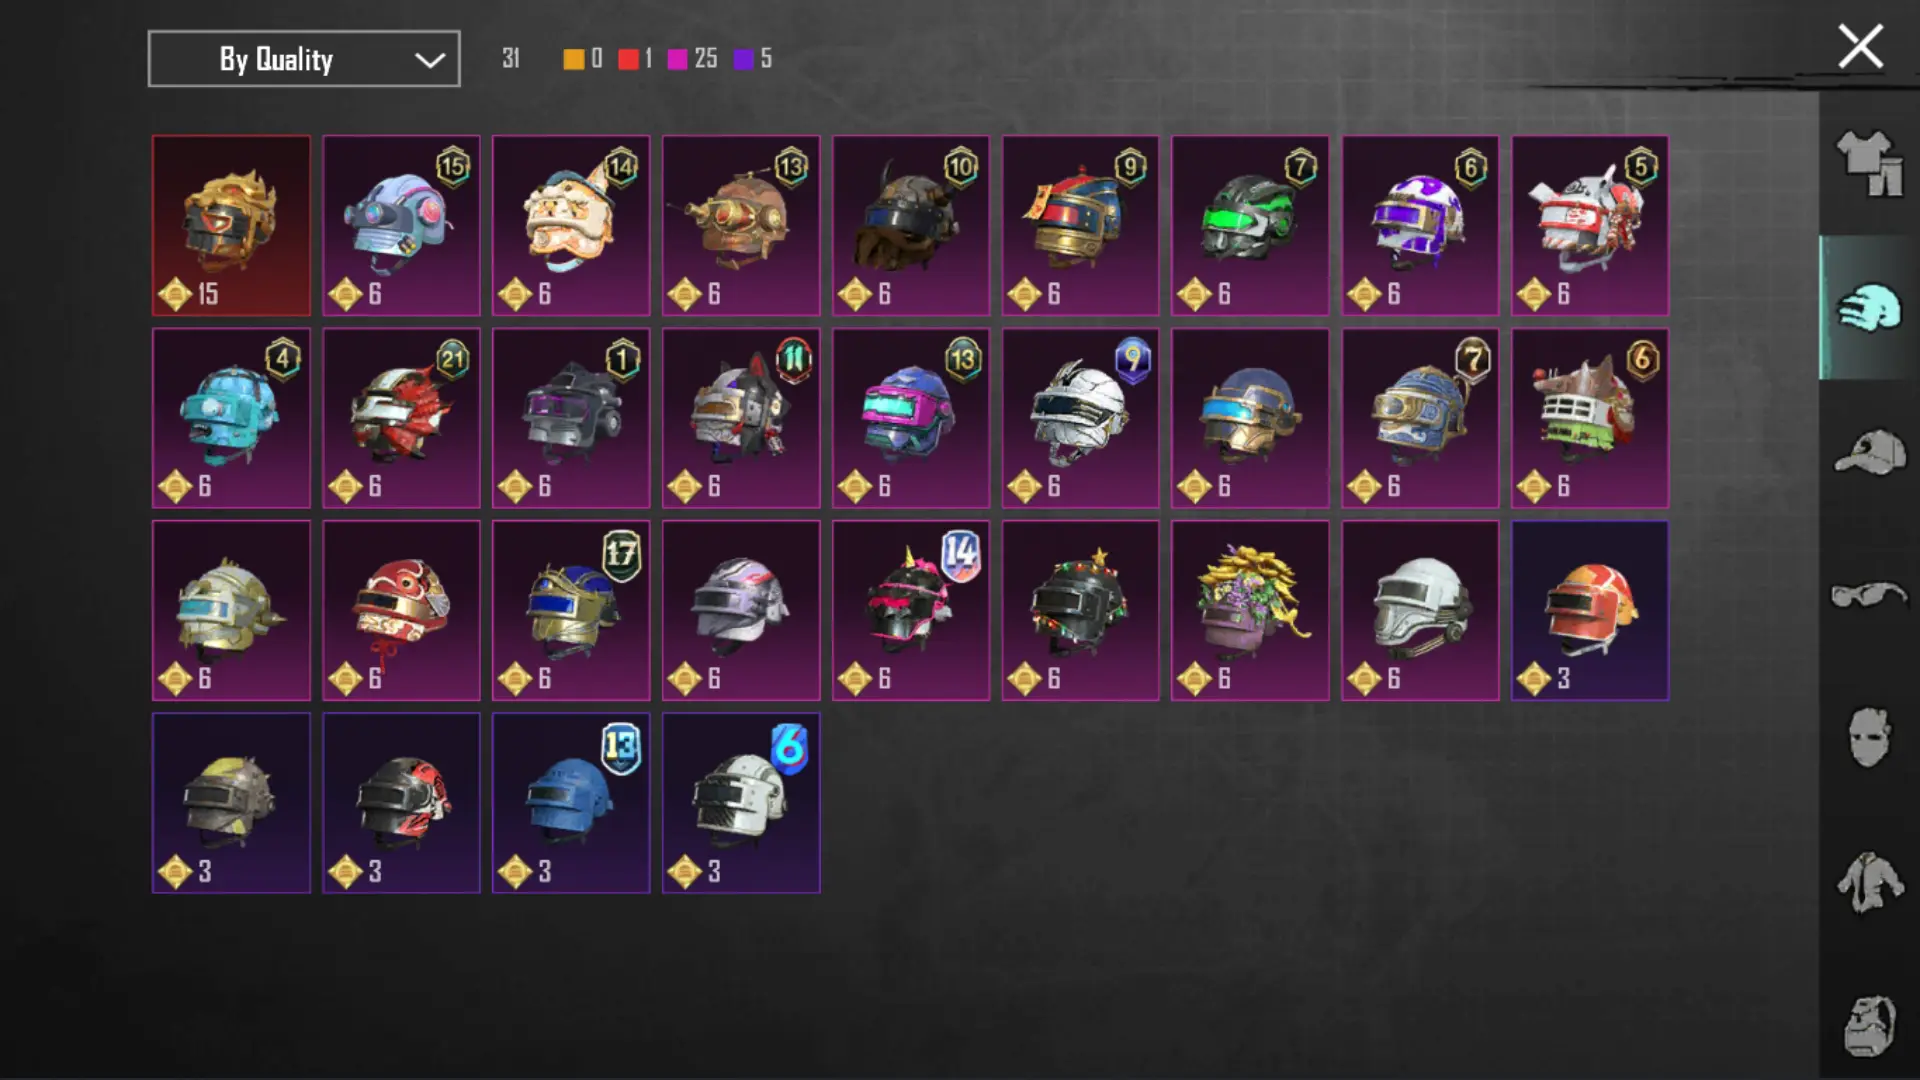Select the golden helmet worth 15
This screenshot has height=1080, width=1920.
pyautogui.click(x=231, y=226)
